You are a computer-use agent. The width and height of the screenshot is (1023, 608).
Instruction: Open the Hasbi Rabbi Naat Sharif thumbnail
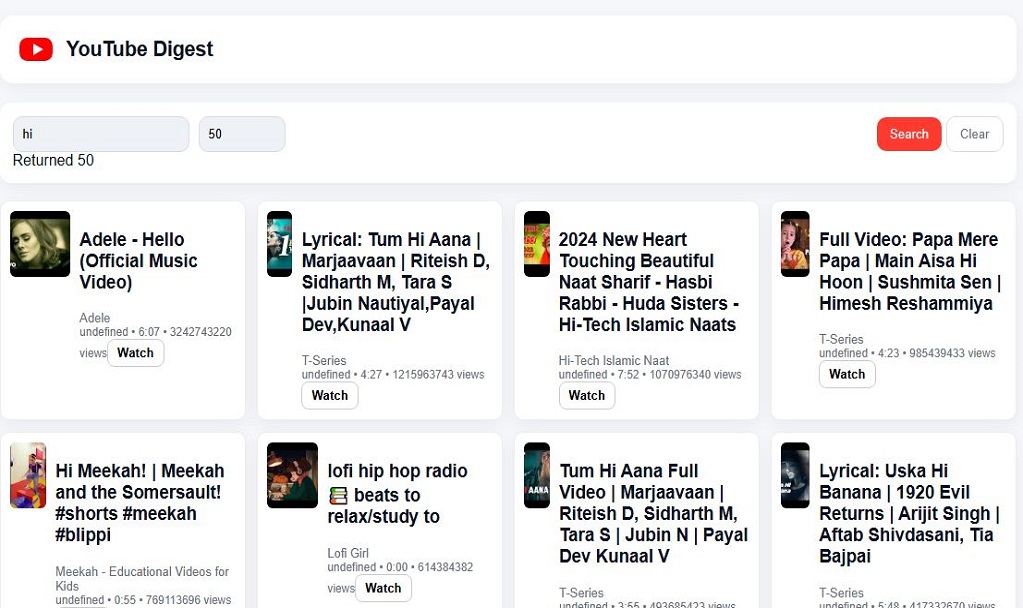[537, 244]
